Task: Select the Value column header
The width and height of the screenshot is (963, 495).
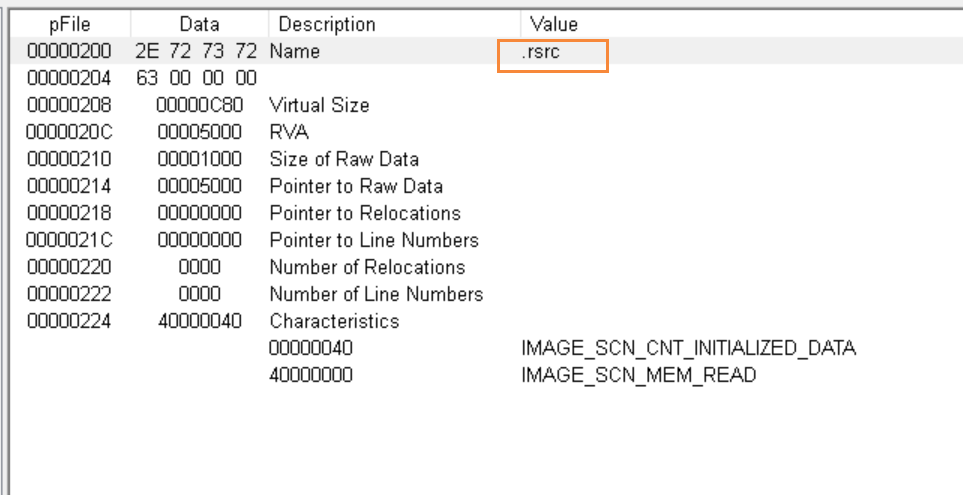Action: (x=554, y=24)
